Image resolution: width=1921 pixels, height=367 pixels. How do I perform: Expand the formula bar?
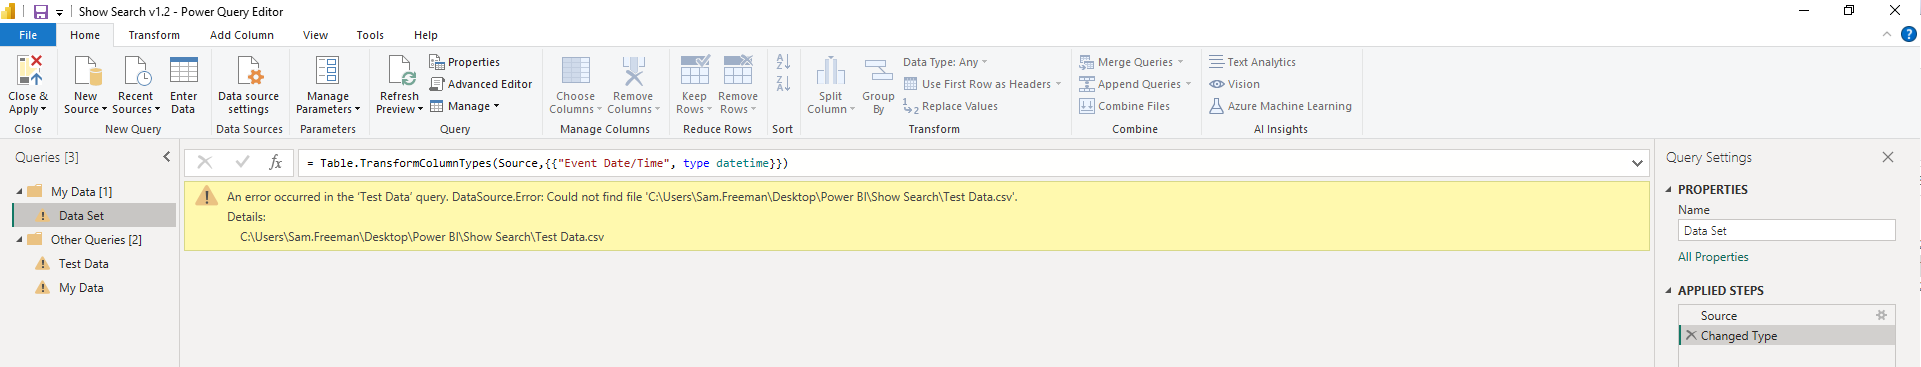pyautogui.click(x=1637, y=163)
